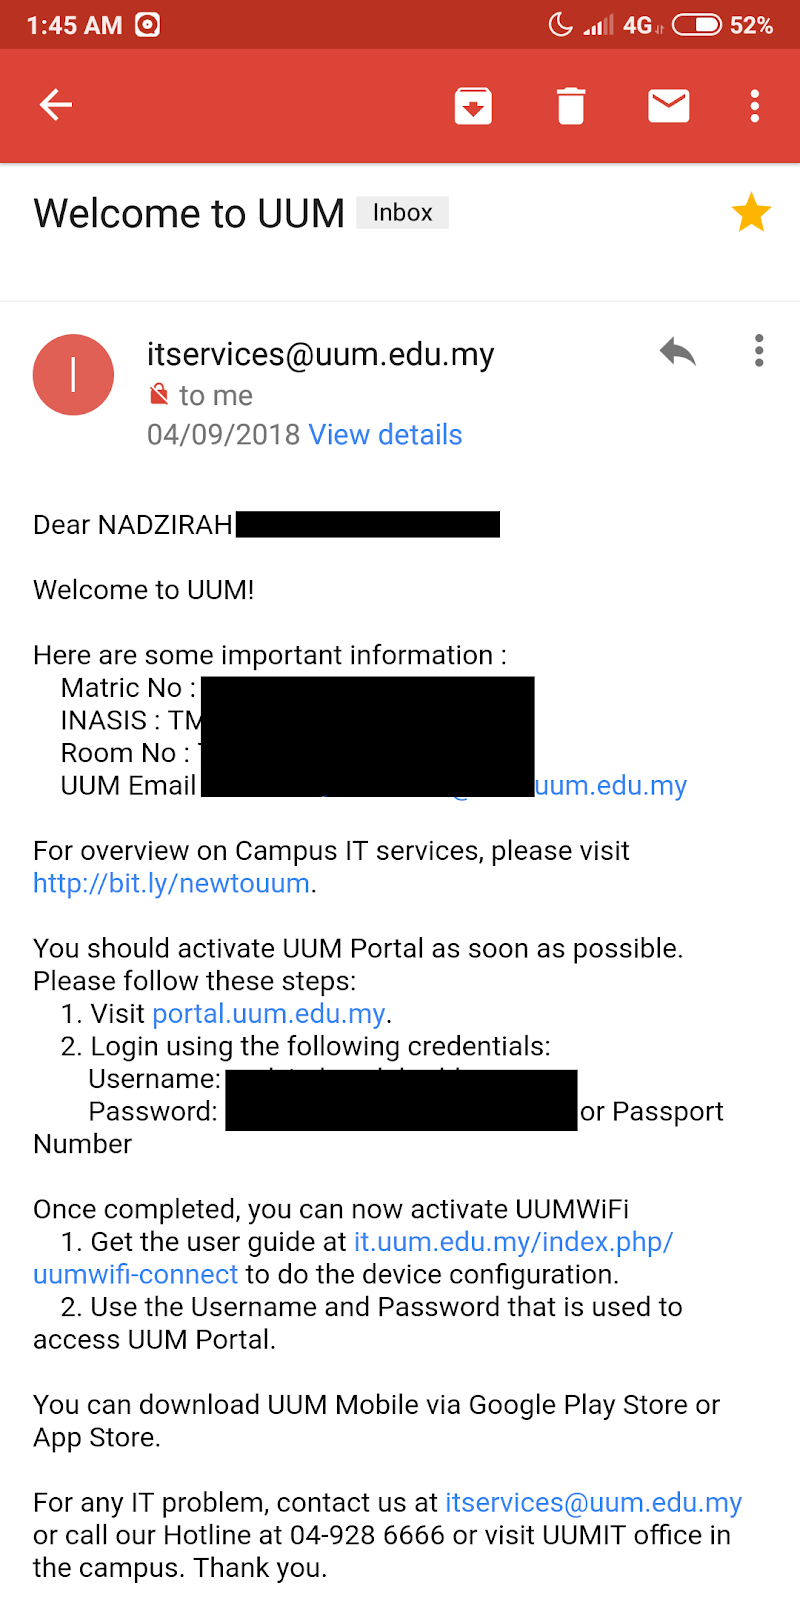This screenshot has width=800, height=1600.
Task: Tap the Welcome to UUM subject title
Action: pos(189,214)
